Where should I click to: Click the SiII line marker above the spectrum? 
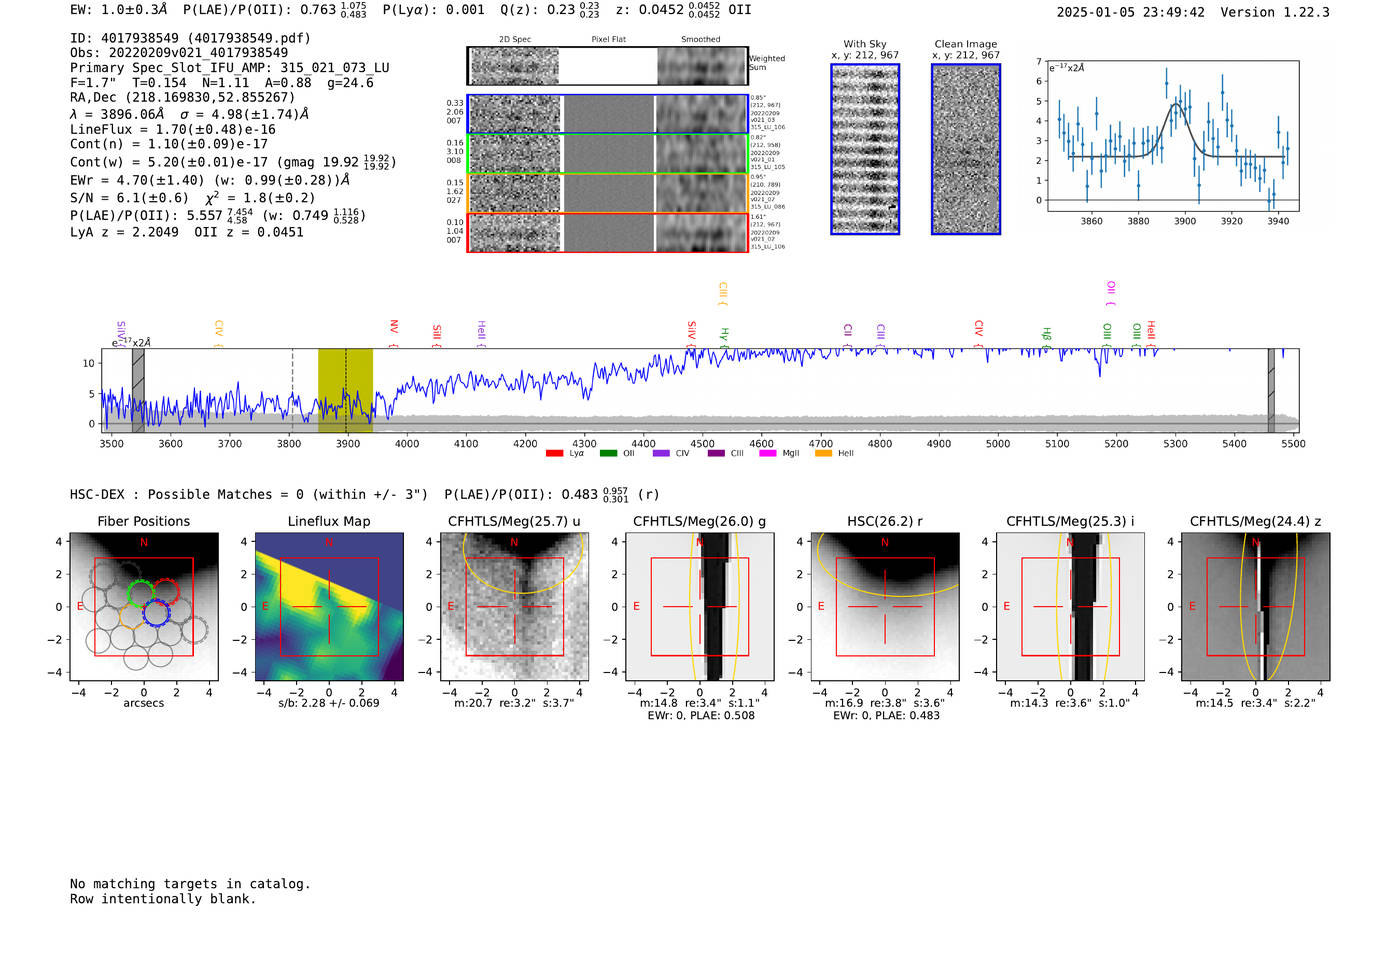pyautogui.click(x=437, y=334)
